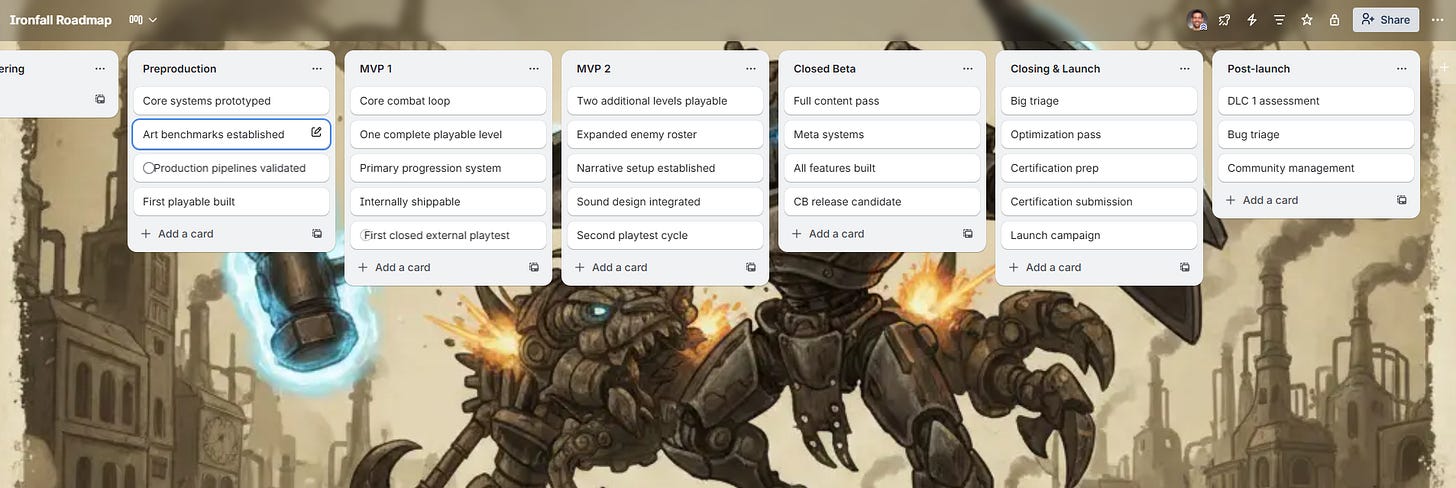Open the 'Full content pass' card

coord(882,101)
